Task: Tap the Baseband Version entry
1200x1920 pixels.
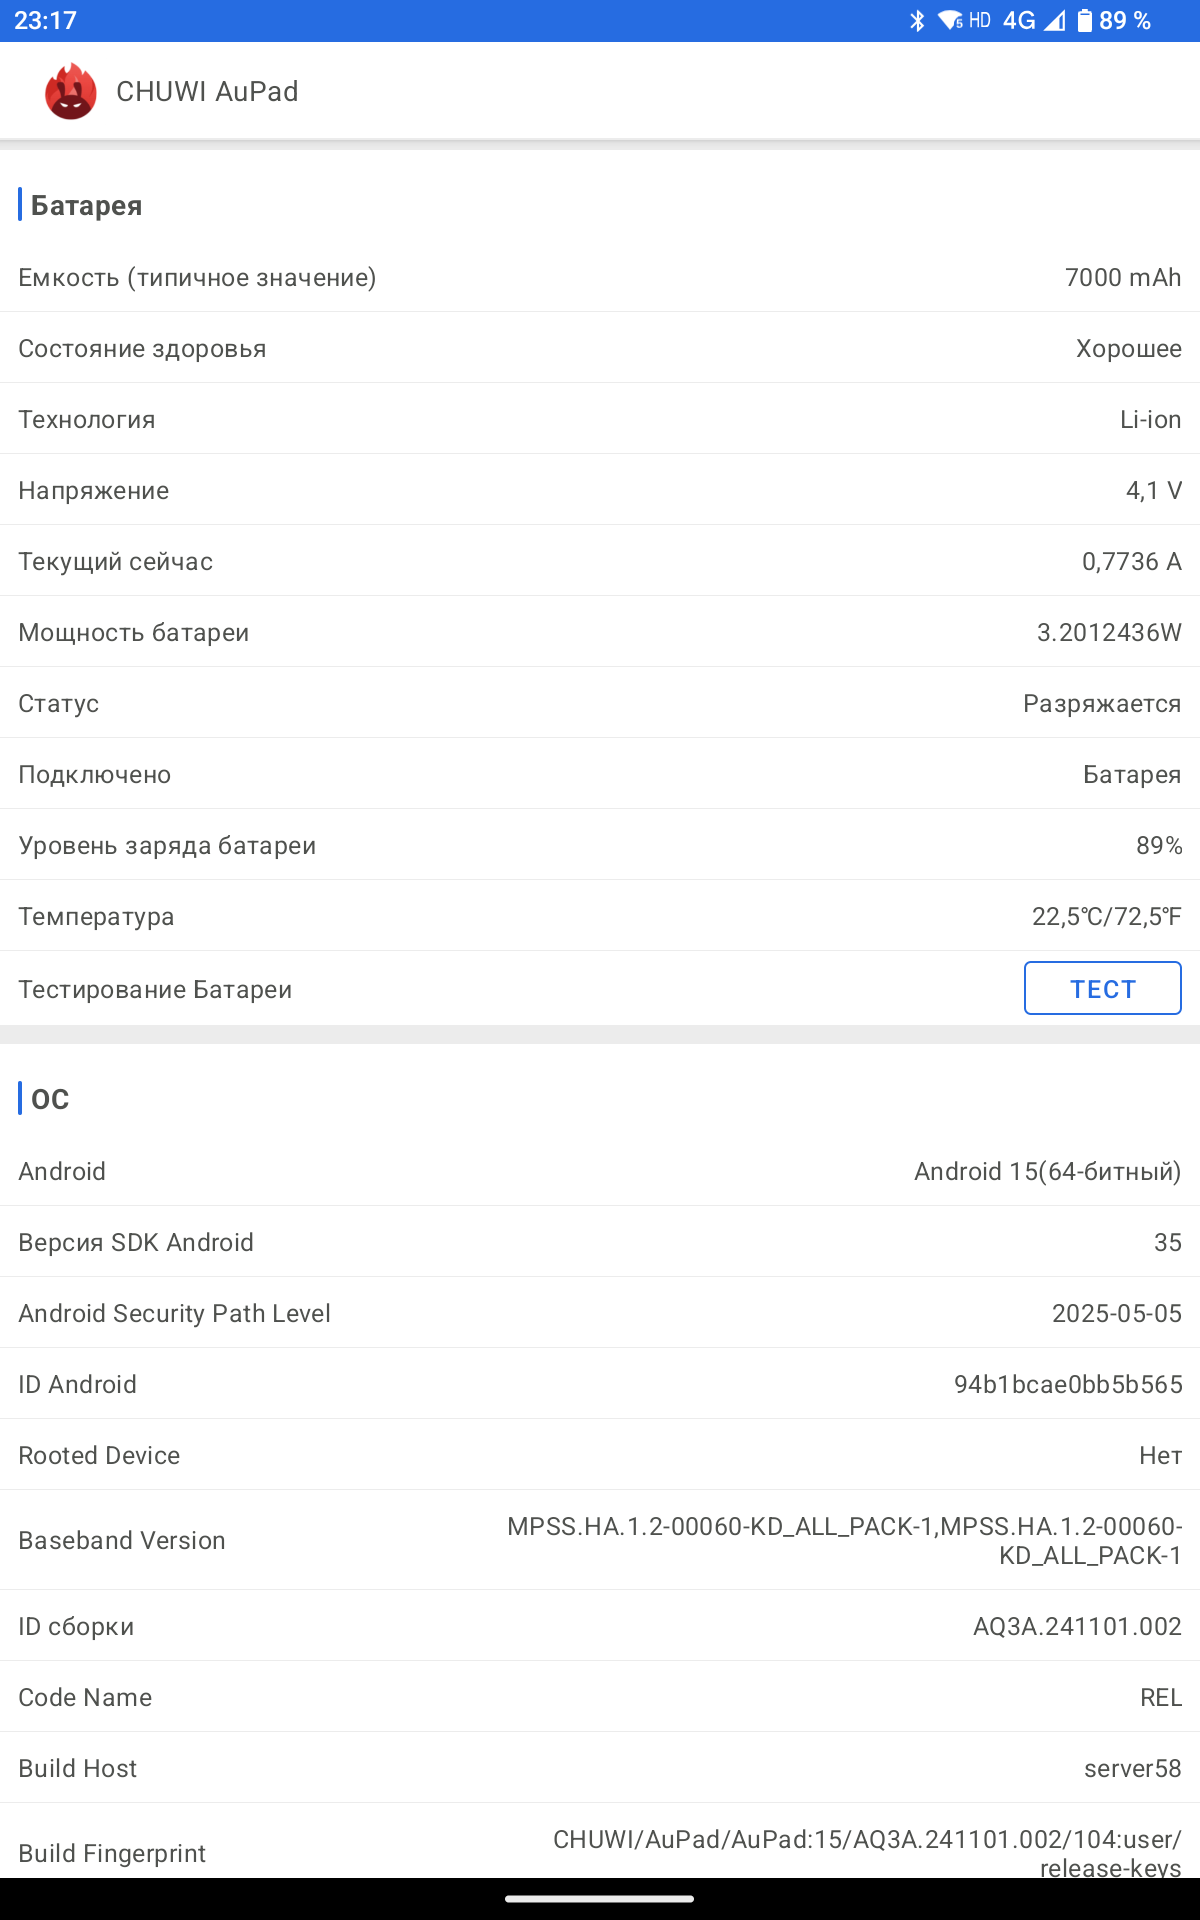Action: click(x=600, y=1540)
